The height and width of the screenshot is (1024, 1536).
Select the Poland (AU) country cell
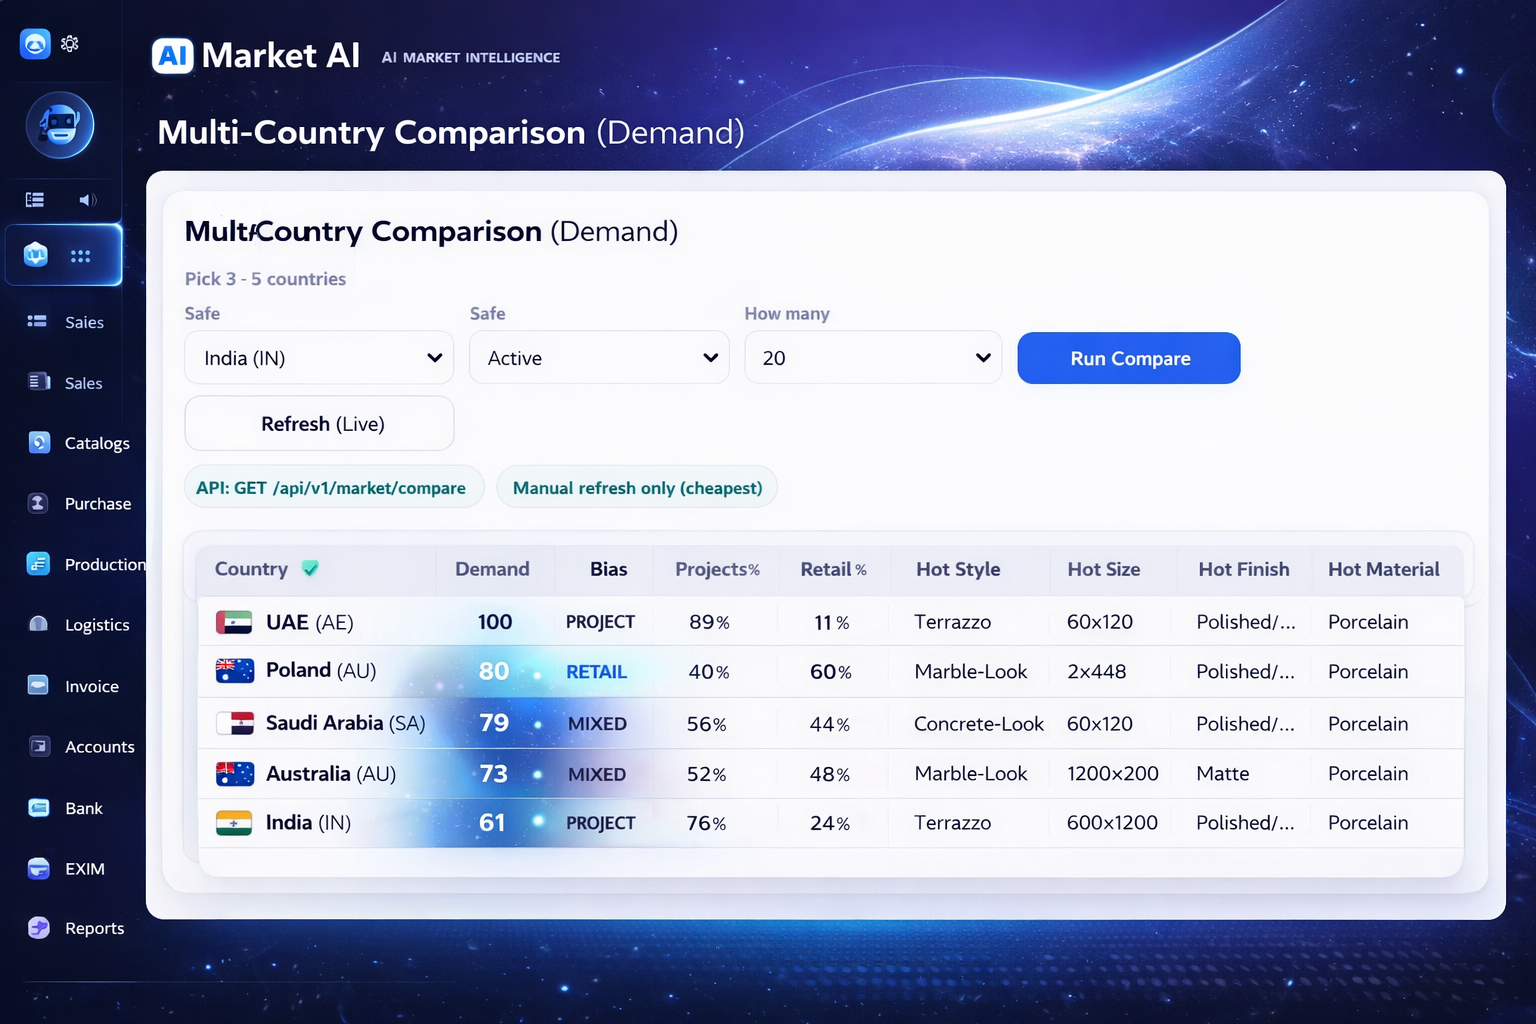[x=321, y=670]
